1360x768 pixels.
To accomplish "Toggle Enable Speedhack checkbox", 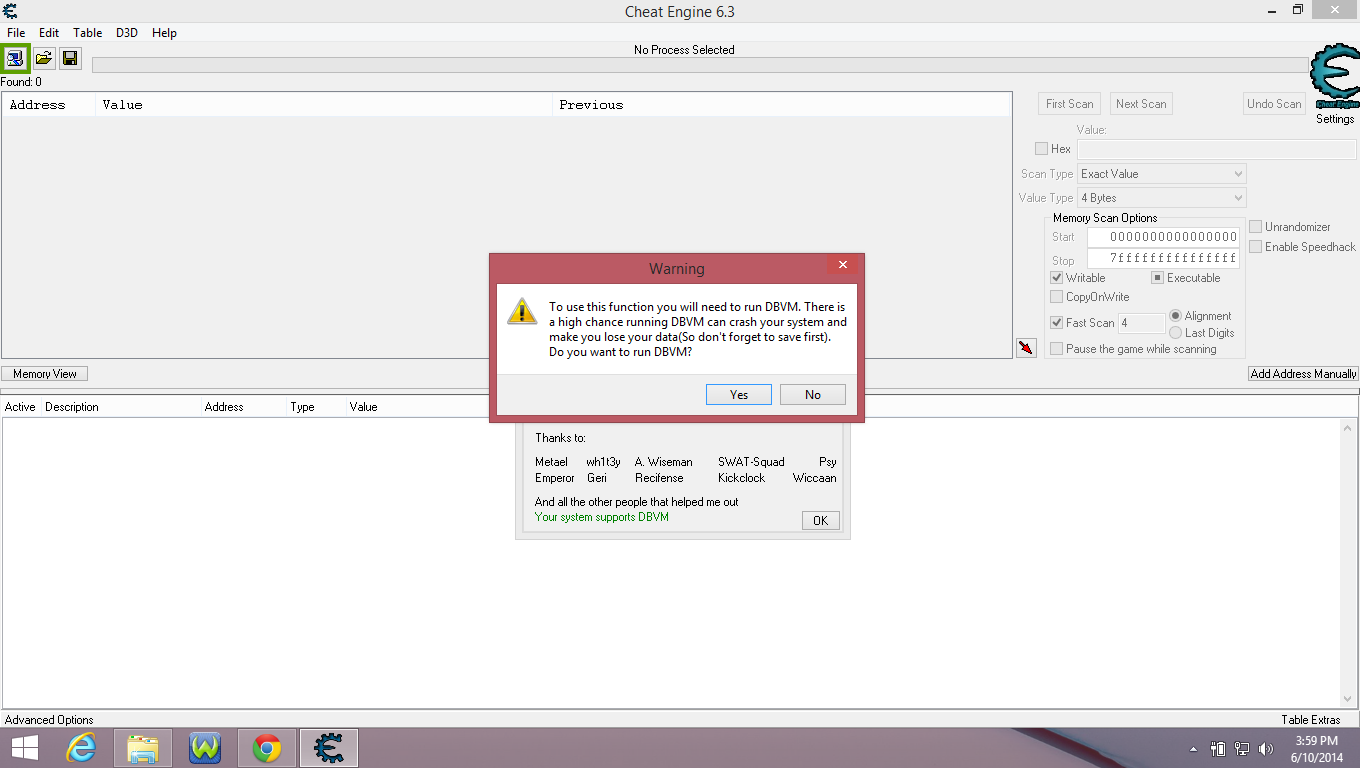I will coord(1255,247).
